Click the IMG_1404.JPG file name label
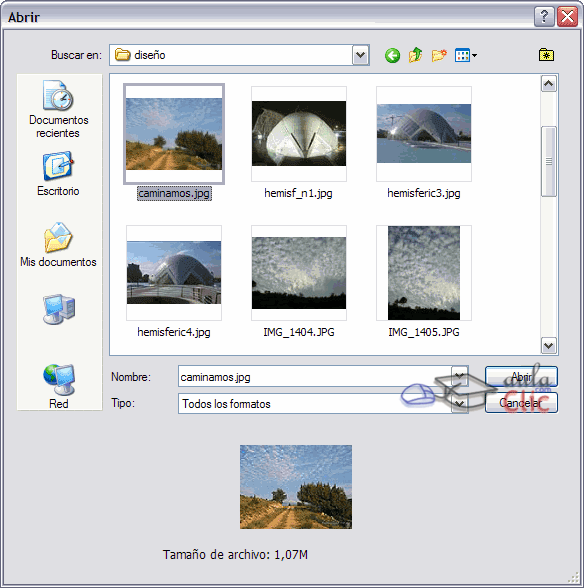584x588 pixels. coord(299,332)
